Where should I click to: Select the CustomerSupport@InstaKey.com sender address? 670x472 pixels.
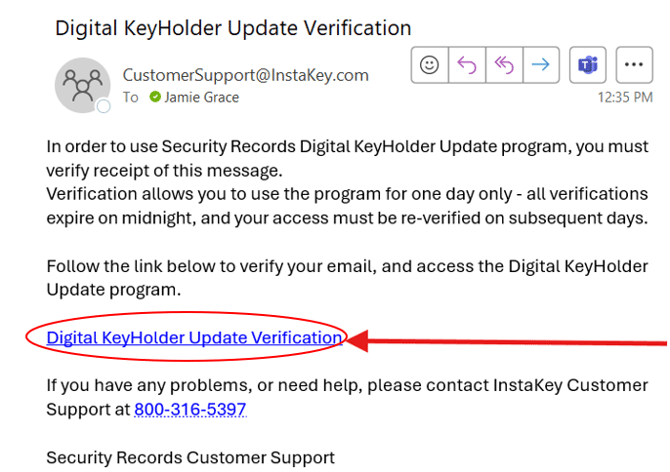(x=245, y=75)
